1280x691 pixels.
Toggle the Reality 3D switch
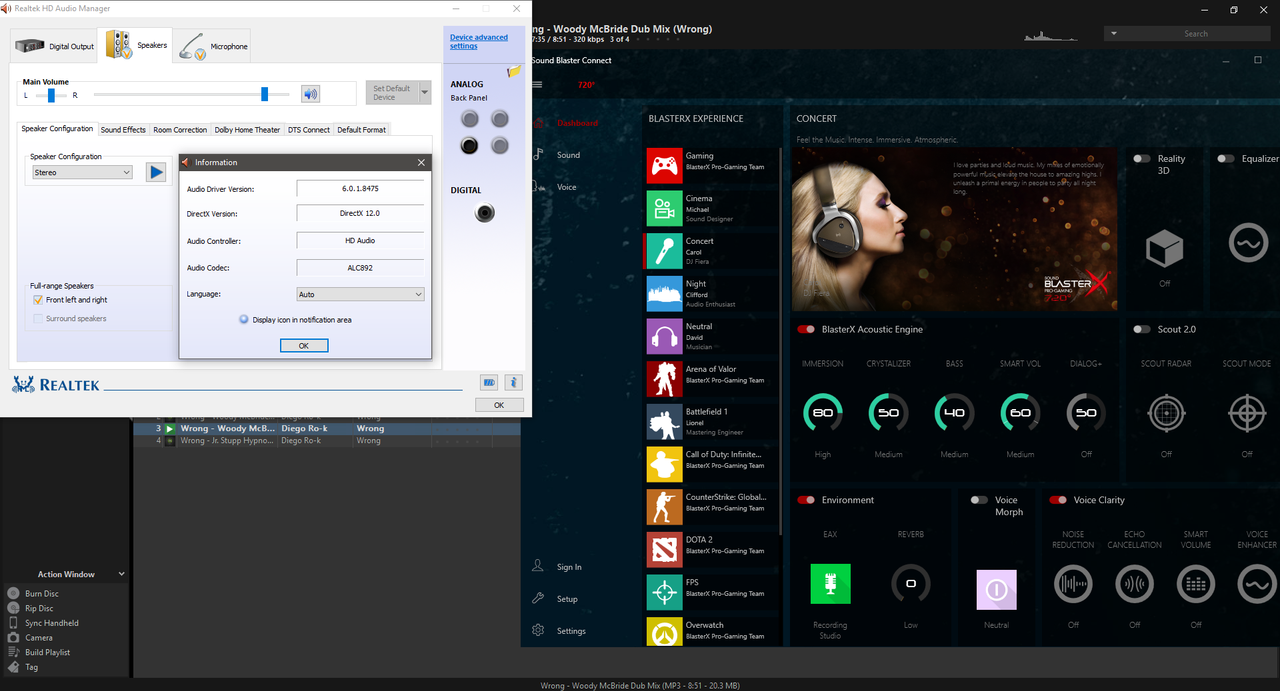[x=1141, y=159]
